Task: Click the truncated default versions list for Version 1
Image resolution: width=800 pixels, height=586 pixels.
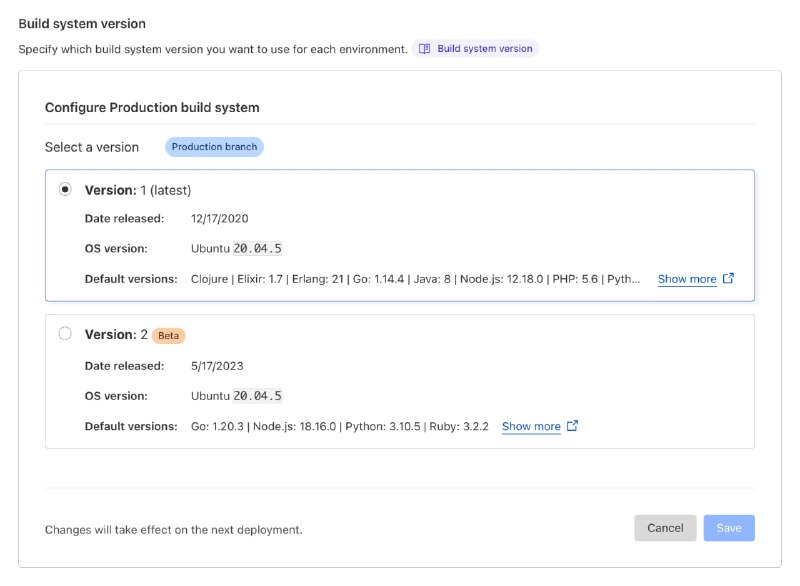Action: 420,279
